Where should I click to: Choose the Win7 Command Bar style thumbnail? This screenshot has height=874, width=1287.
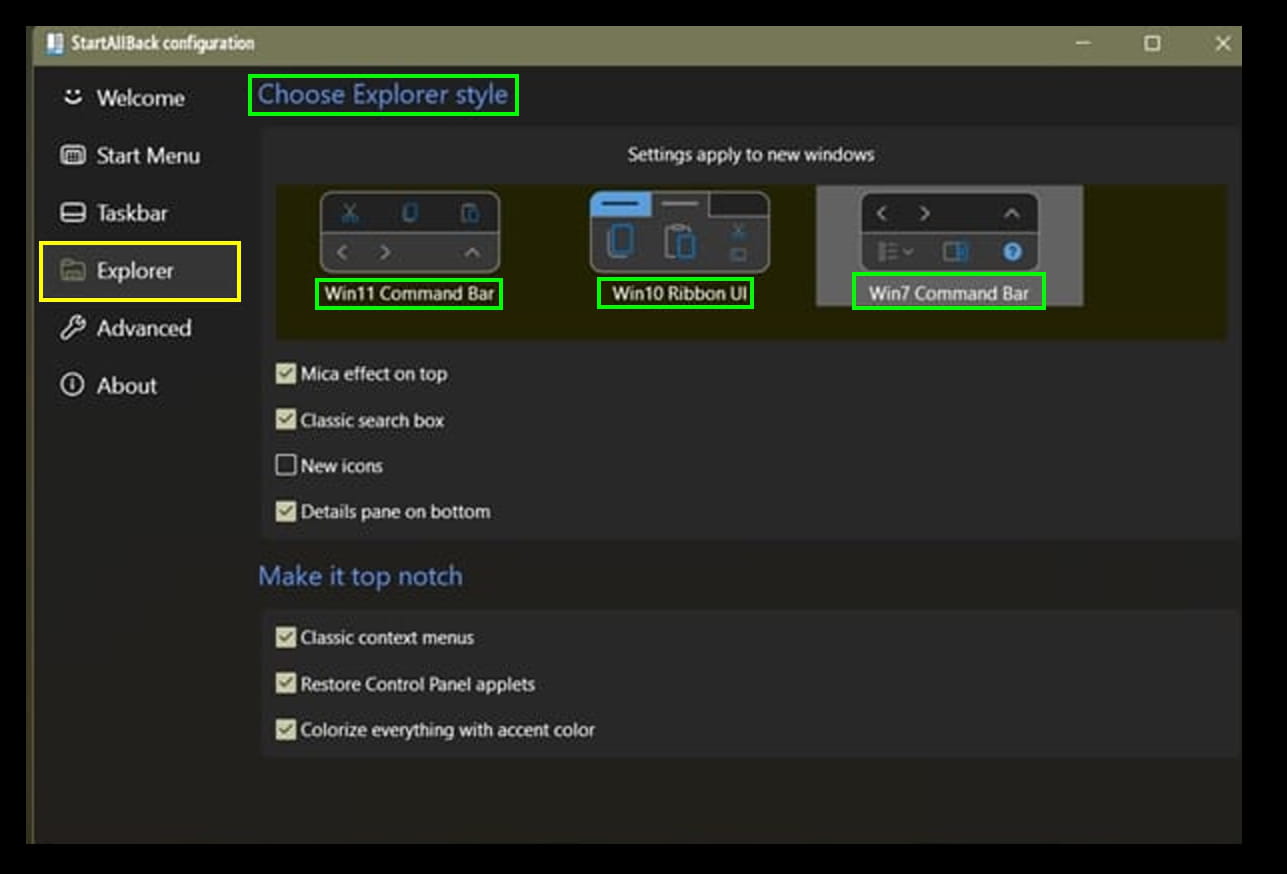(949, 232)
